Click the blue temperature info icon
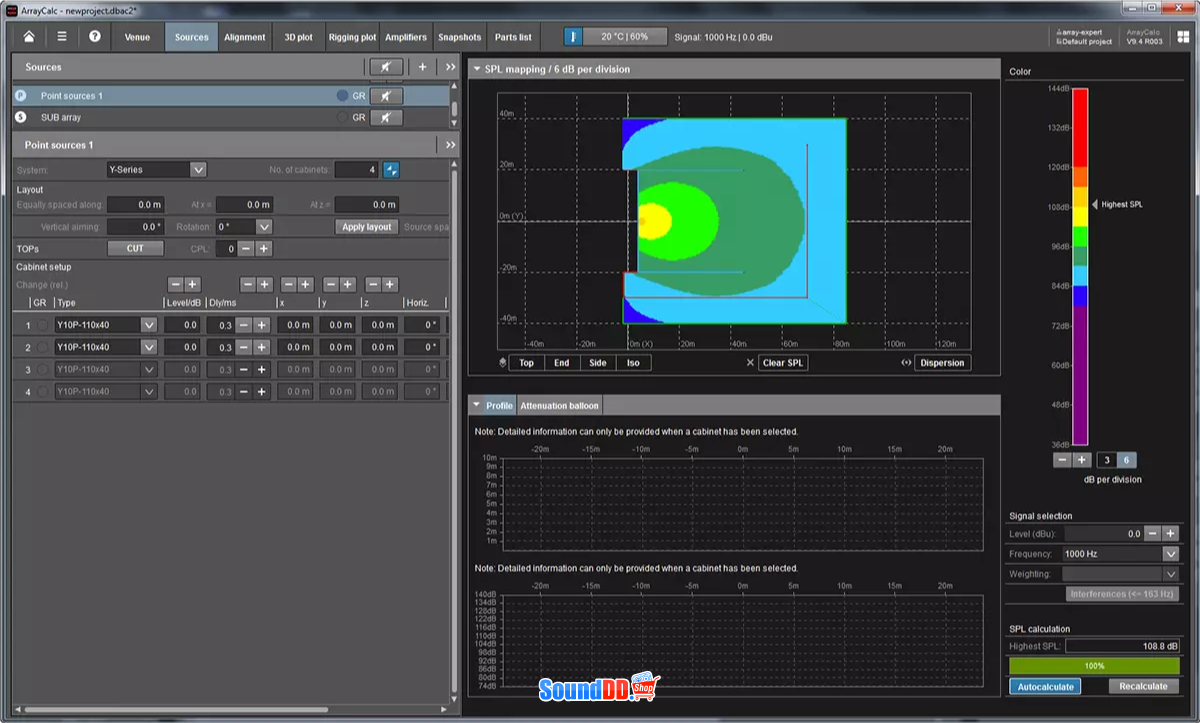The image size is (1200, 723). [x=573, y=37]
